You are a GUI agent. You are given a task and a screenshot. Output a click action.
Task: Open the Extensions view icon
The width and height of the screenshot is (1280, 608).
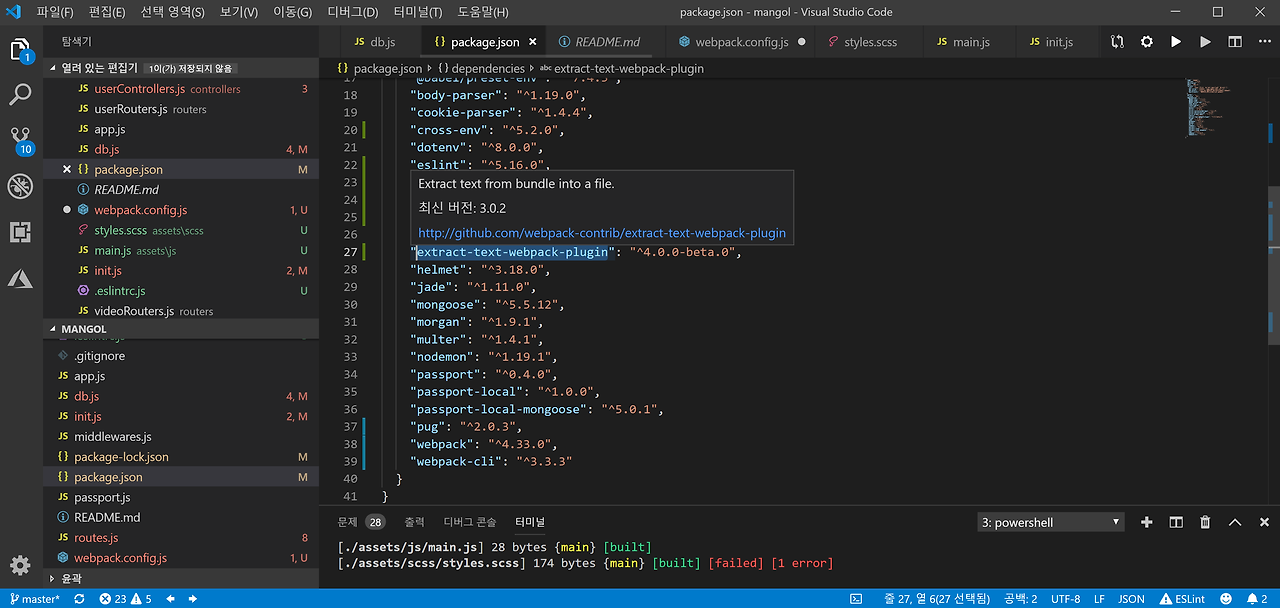(x=20, y=232)
